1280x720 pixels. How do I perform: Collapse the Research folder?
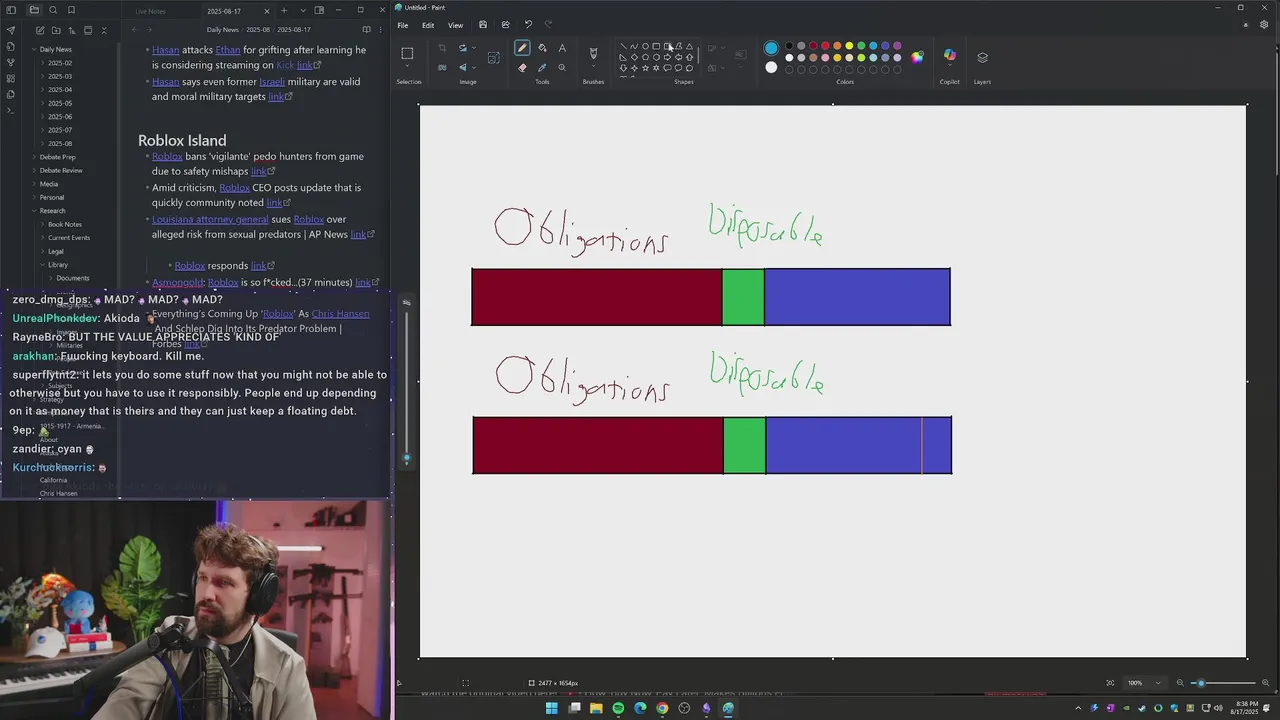[34, 211]
